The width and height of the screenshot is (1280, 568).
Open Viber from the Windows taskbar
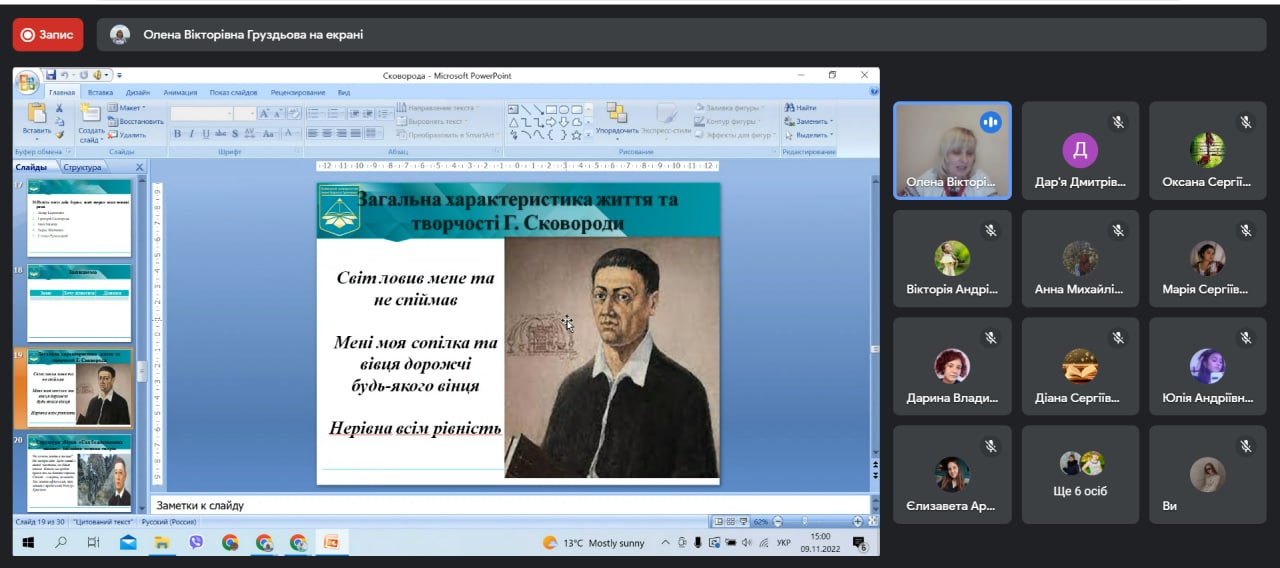[x=196, y=543]
